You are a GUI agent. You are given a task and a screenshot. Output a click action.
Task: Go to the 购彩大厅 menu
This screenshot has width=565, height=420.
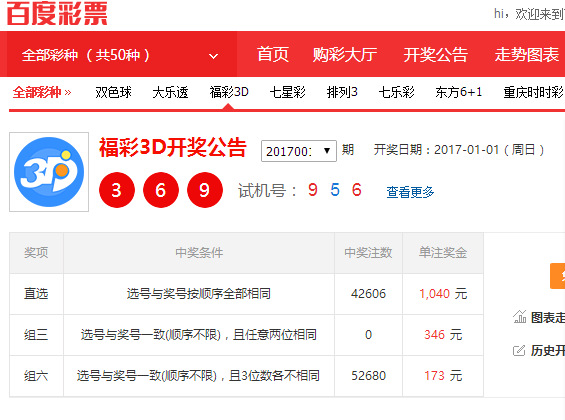(x=345, y=55)
